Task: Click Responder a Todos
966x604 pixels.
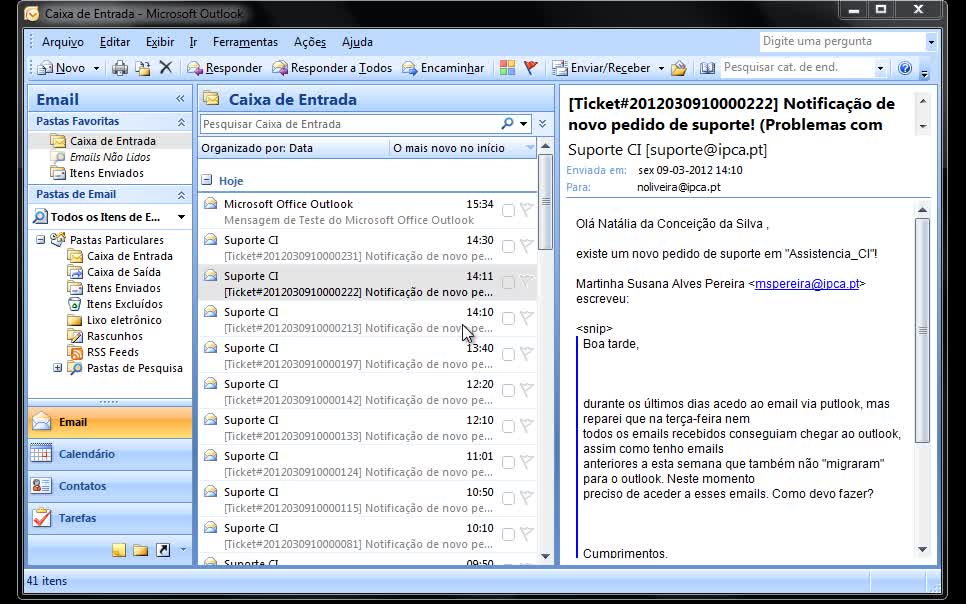Action: 332,68
